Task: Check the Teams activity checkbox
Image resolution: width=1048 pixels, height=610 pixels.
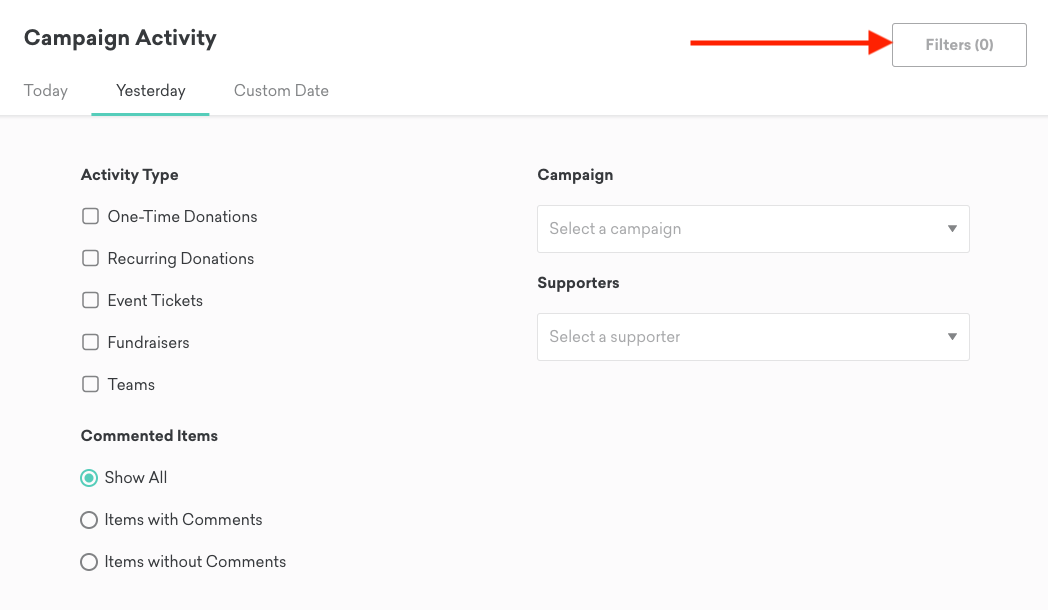Action: (91, 384)
